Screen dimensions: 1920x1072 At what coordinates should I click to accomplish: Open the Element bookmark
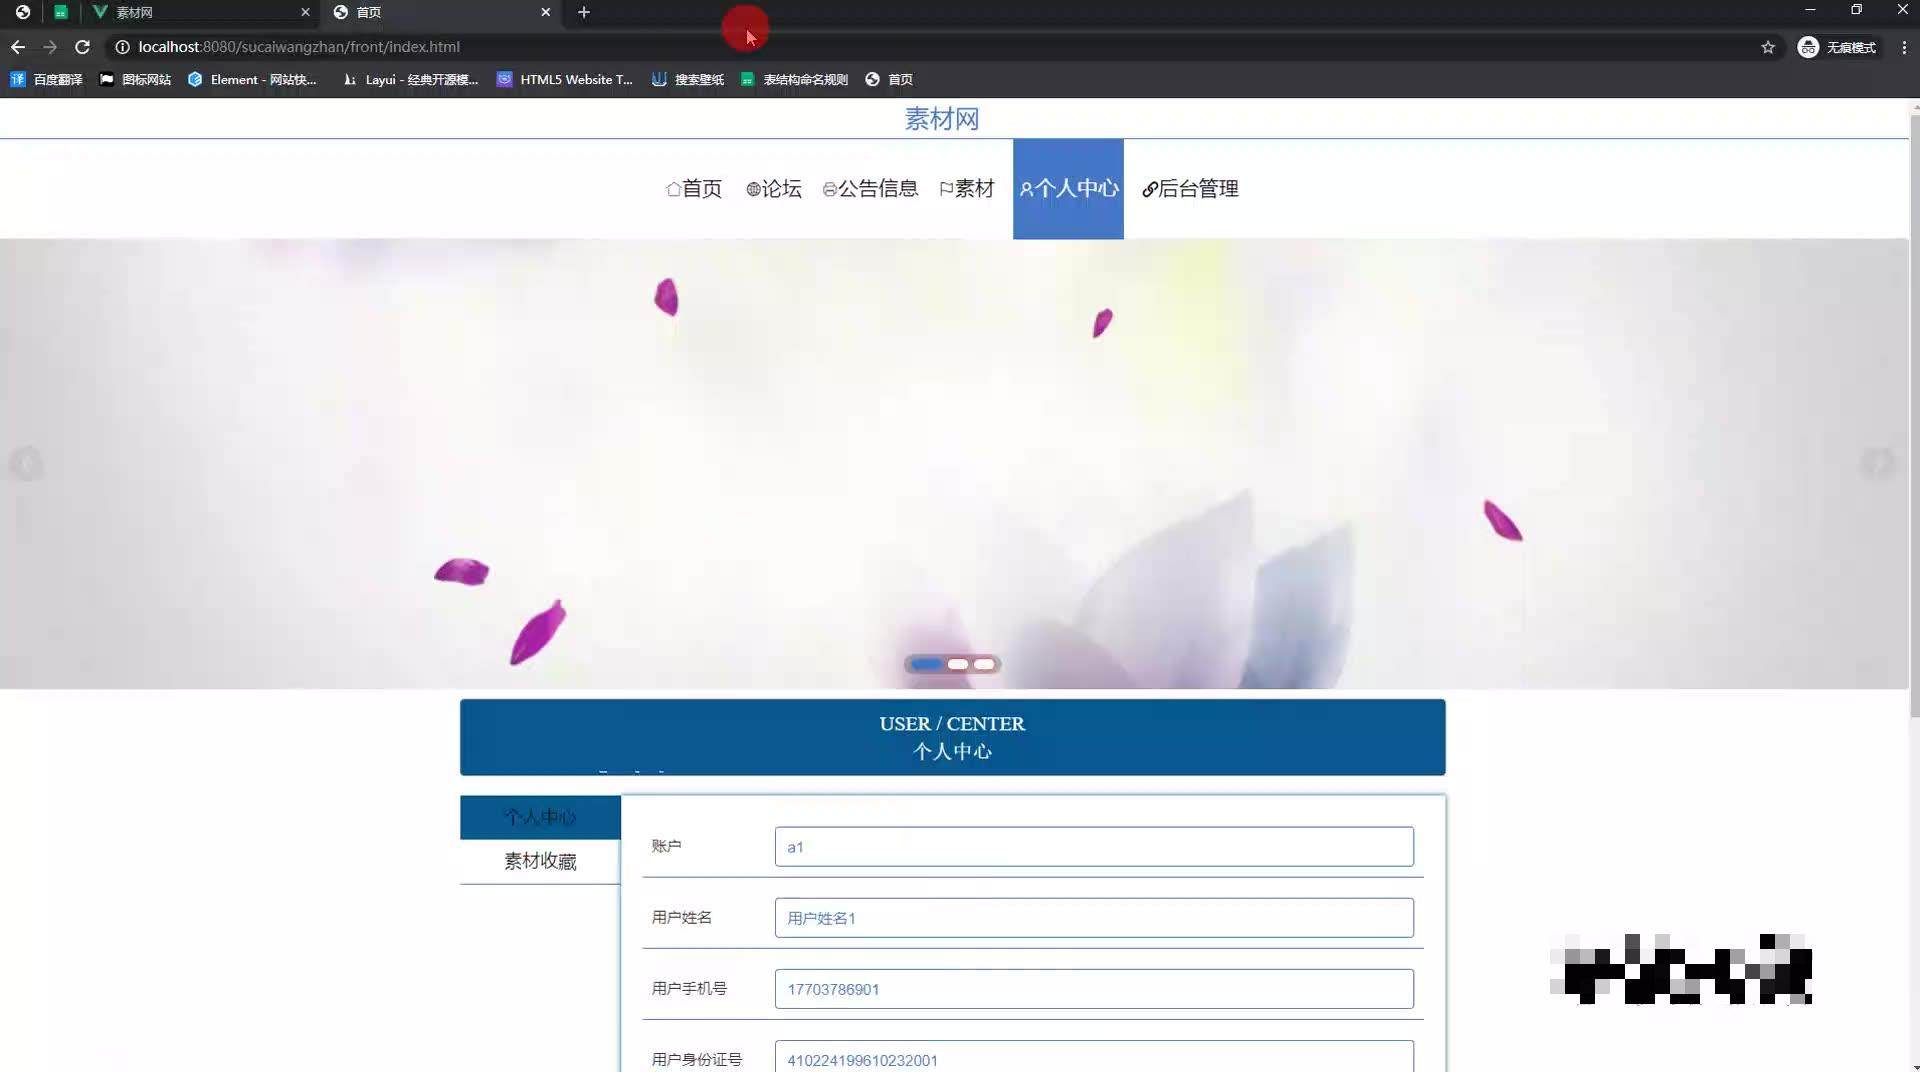click(x=252, y=79)
